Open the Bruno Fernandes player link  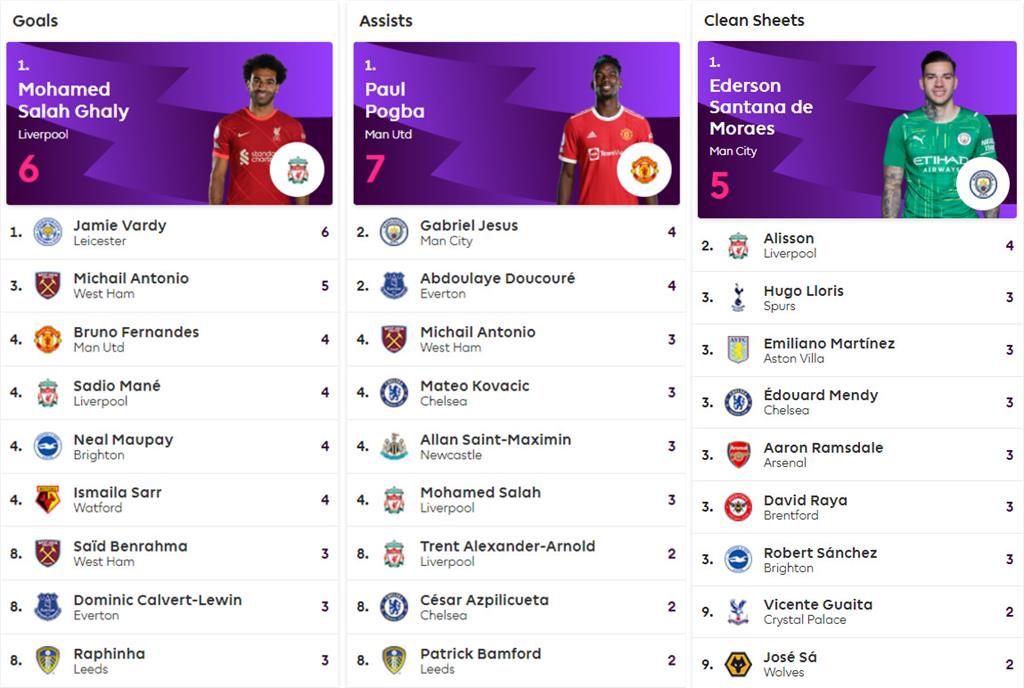[x=136, y=332]
